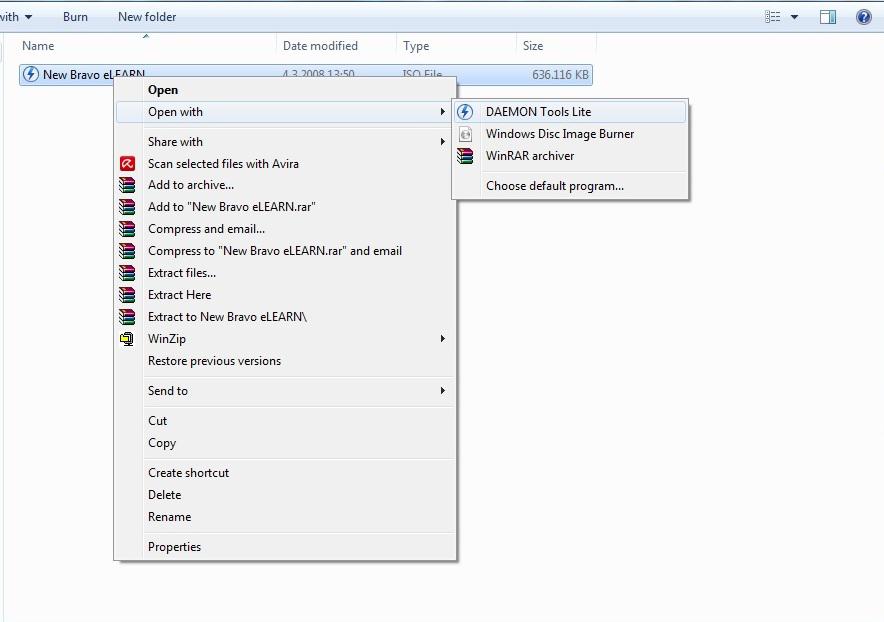Click WinRAR icon beside Extract files
This screenshot has width=884, height=622.
(127, 273)
